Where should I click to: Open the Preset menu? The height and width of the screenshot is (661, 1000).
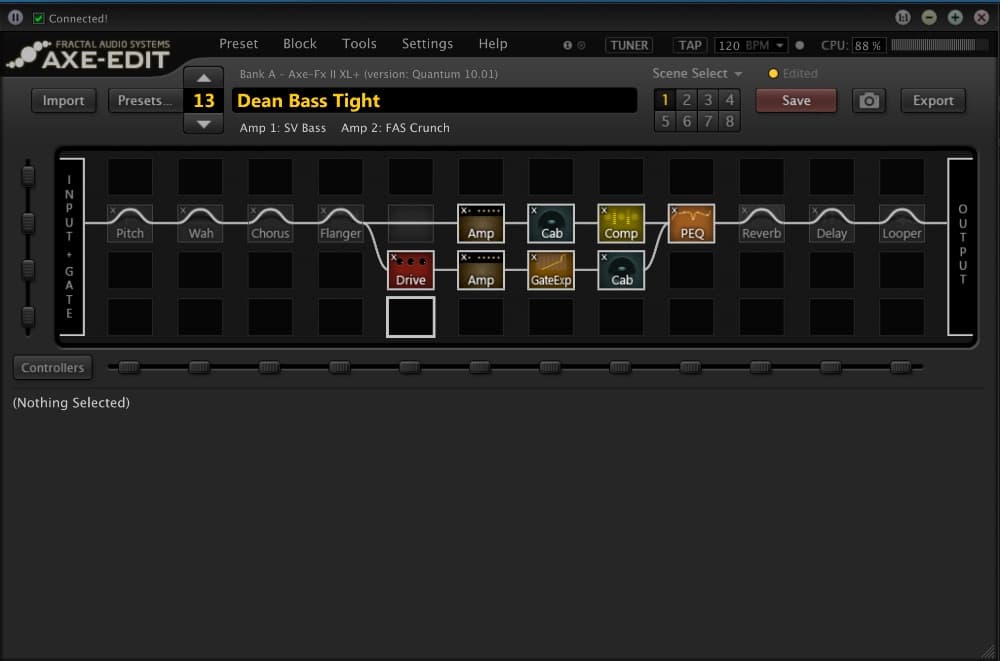pyautogui.click(x=239, y=44)
